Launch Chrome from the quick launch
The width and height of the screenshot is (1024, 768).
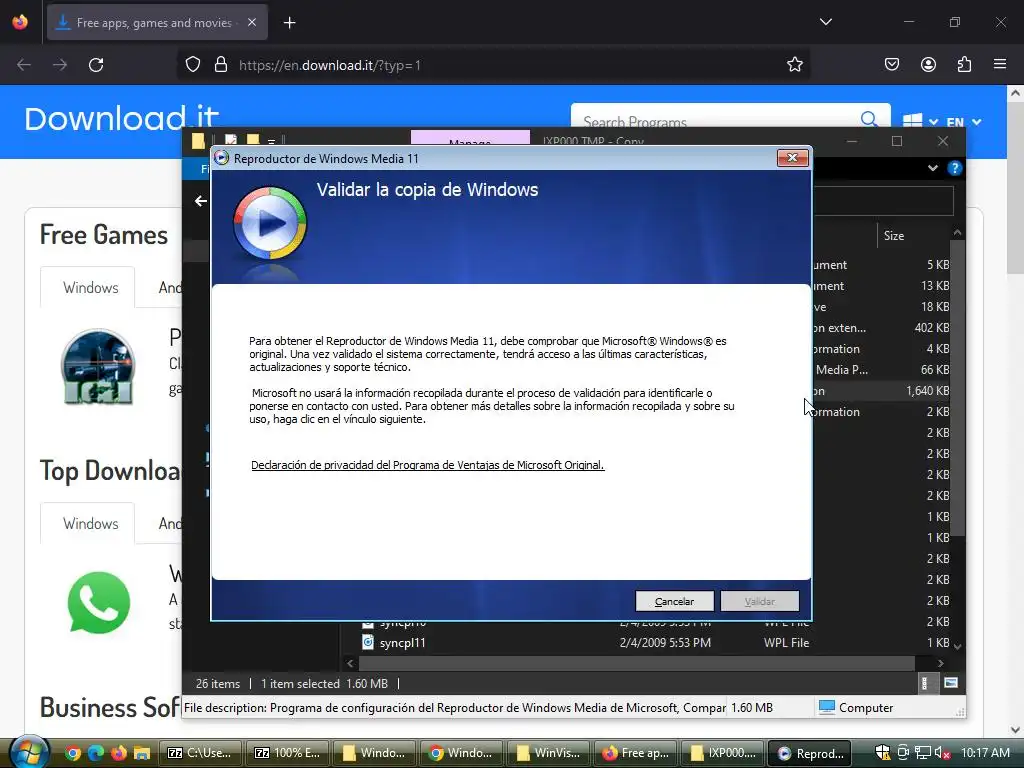[72, 753]
